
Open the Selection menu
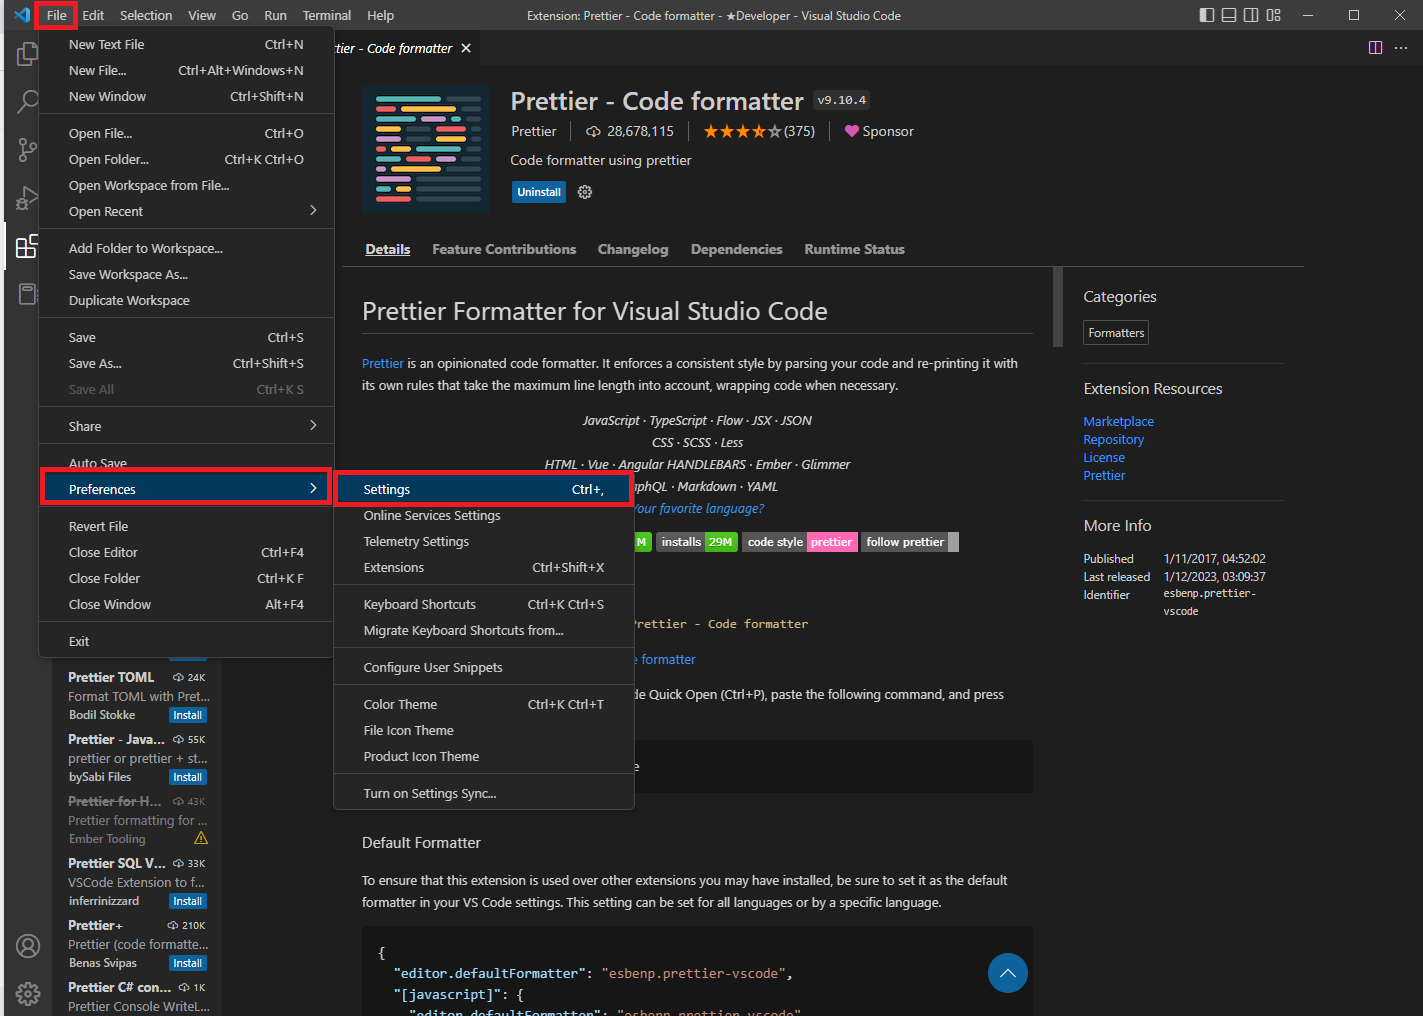pos(146,15)
